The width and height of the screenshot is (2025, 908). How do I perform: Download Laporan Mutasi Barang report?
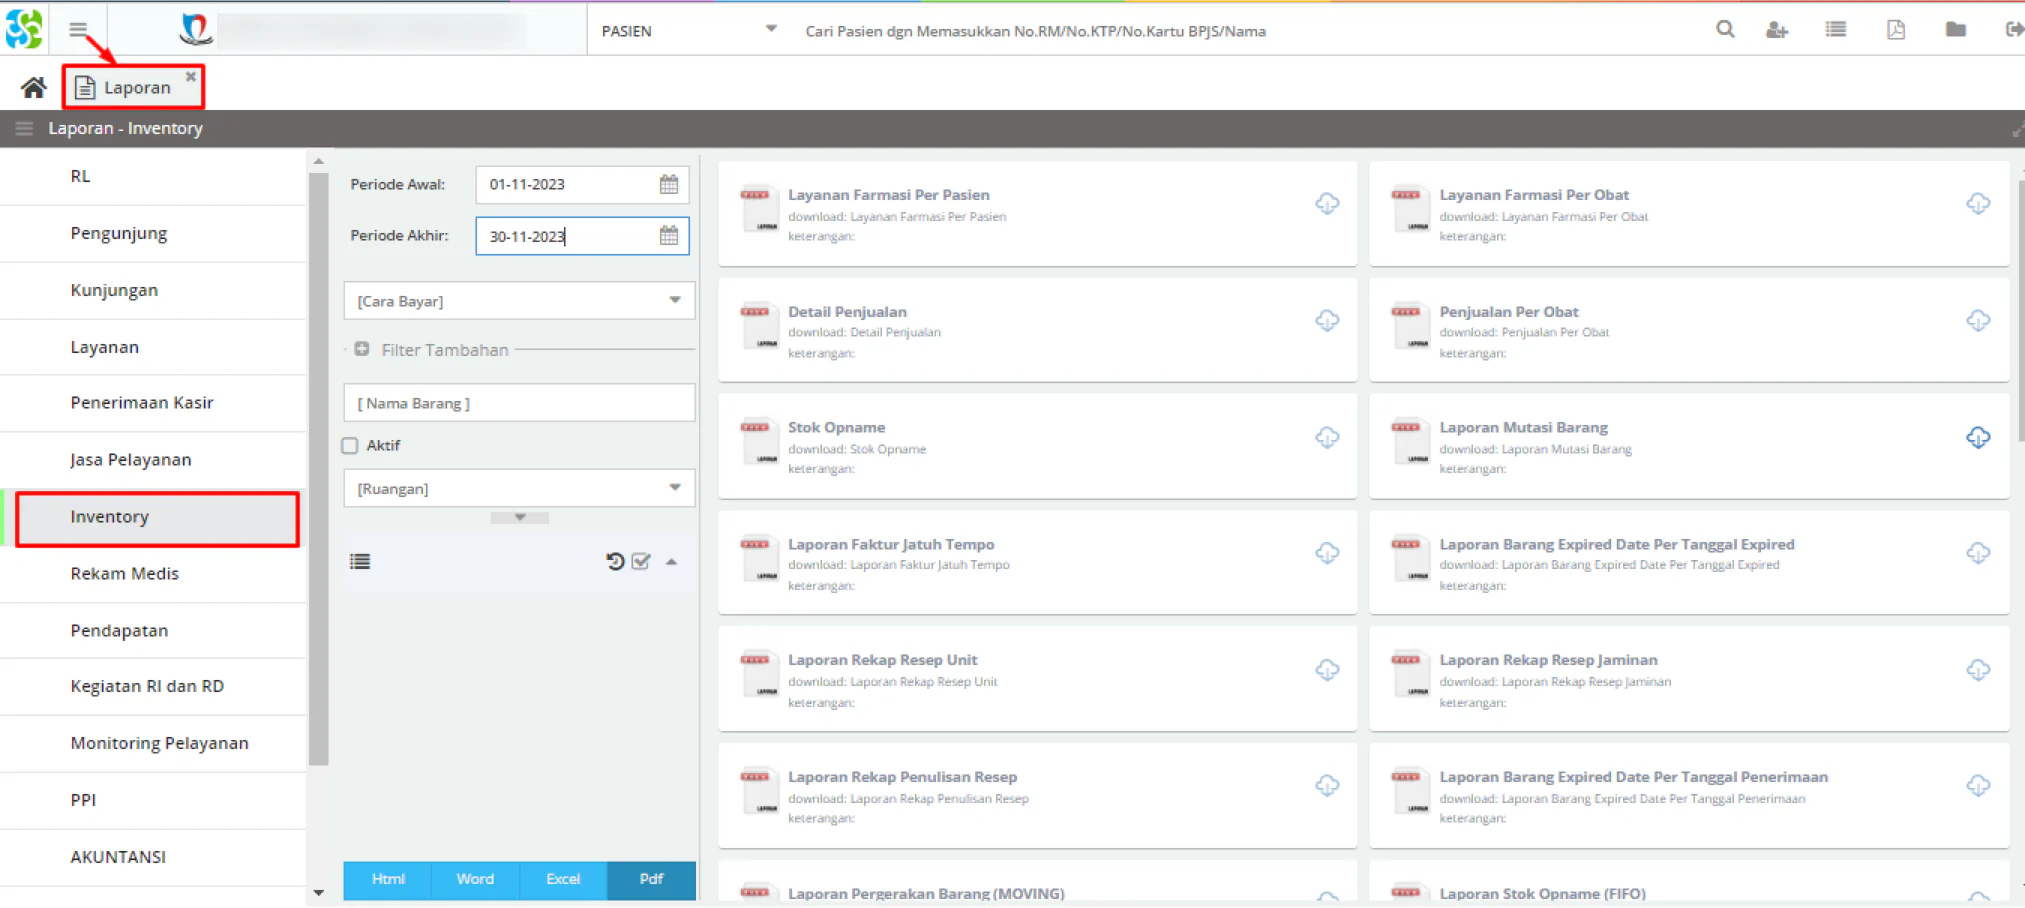pos(1978,438)
